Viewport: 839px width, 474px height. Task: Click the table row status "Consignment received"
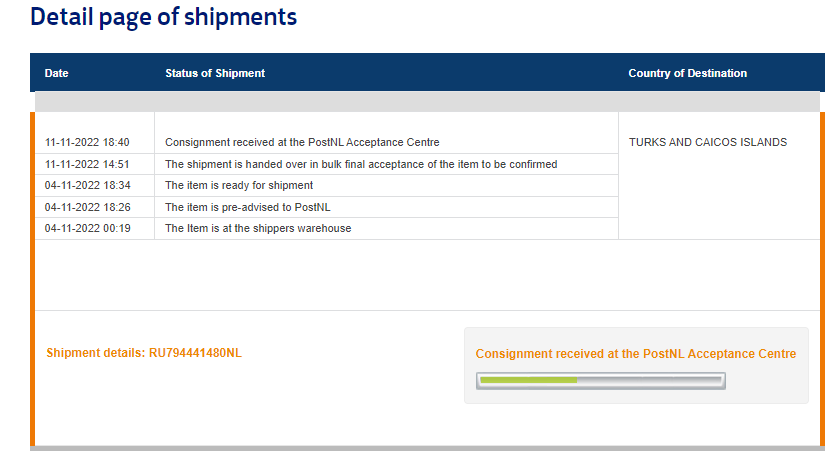pos(302,142)
